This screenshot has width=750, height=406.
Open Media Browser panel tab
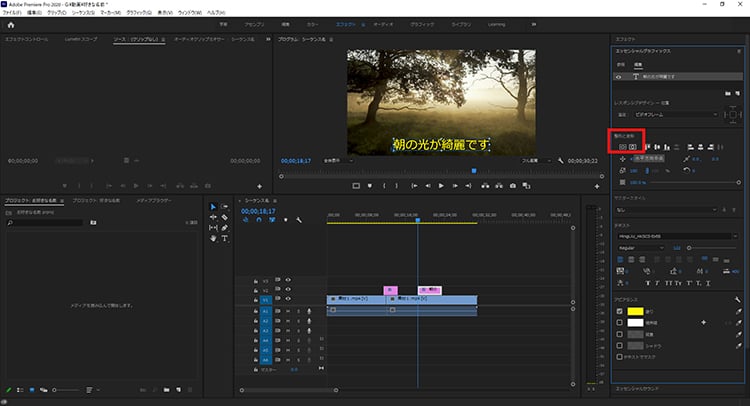[154, 200]
